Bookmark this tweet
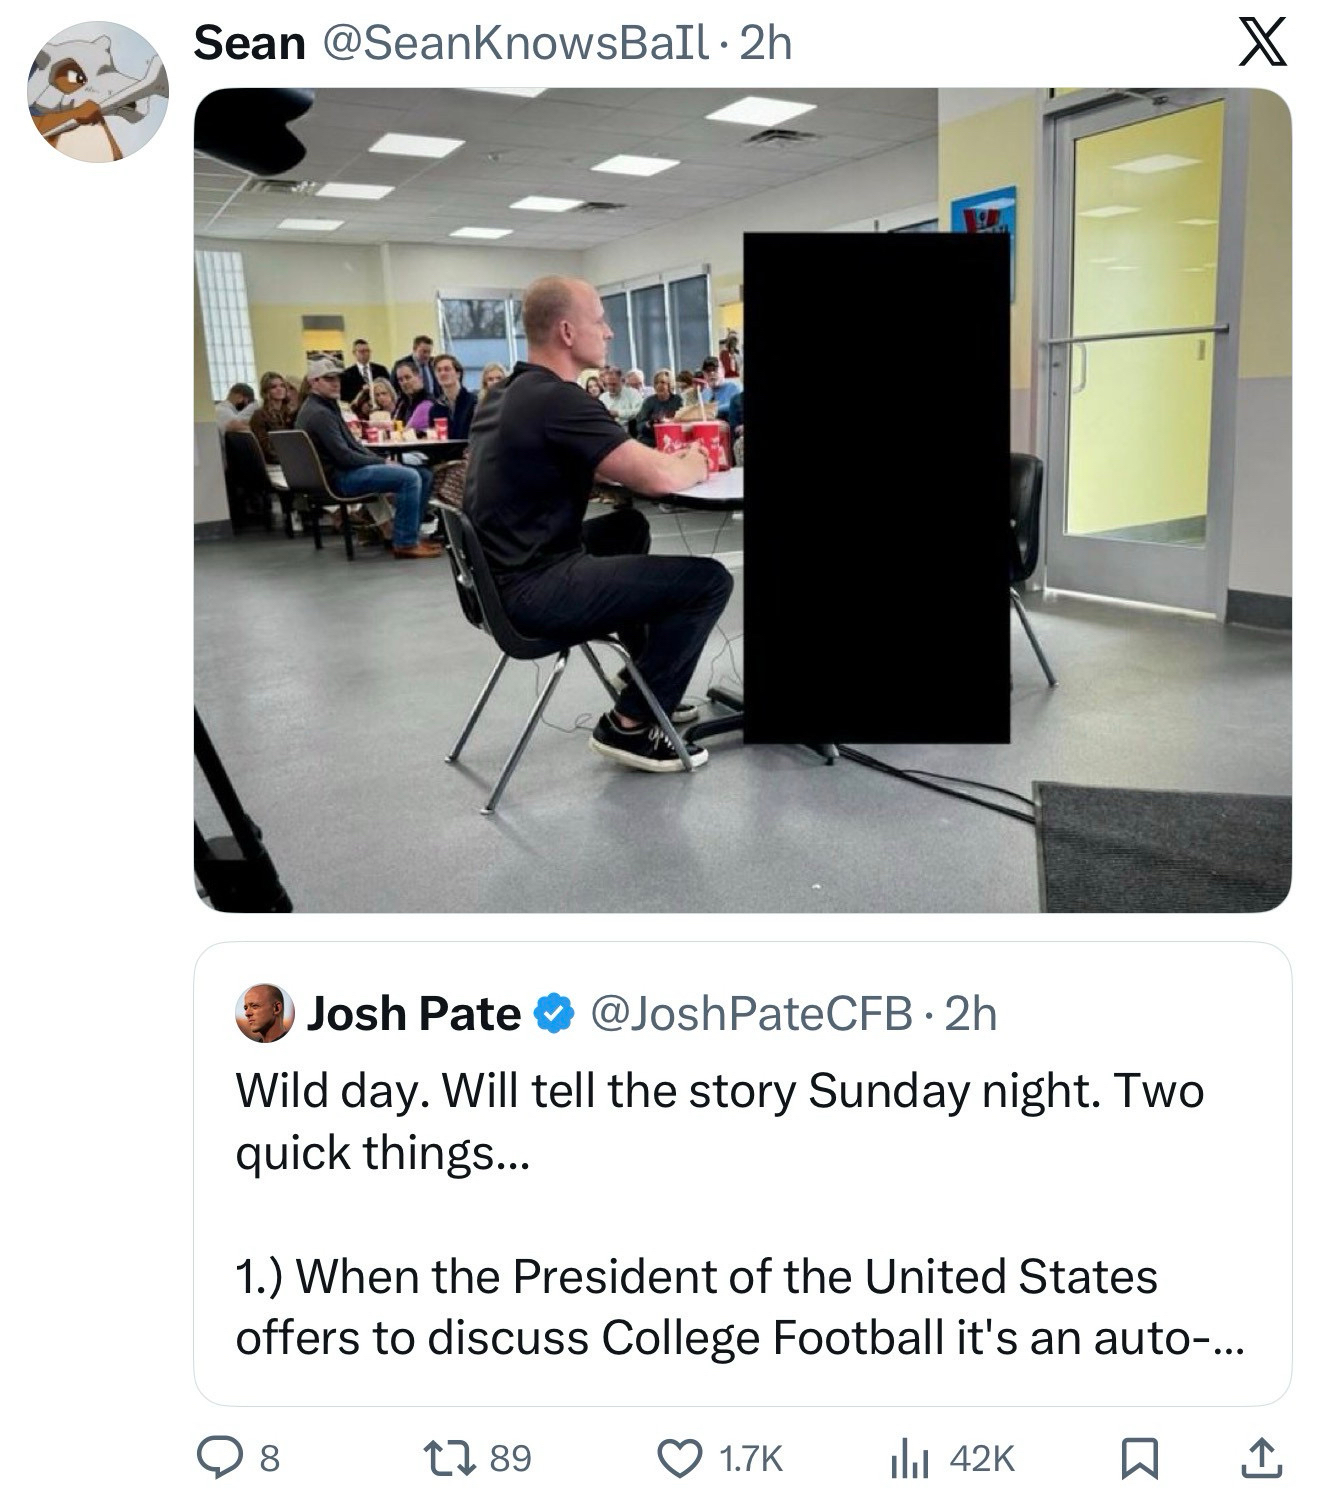This screenshot has width=1320, height=1502. point(1139,1458)
